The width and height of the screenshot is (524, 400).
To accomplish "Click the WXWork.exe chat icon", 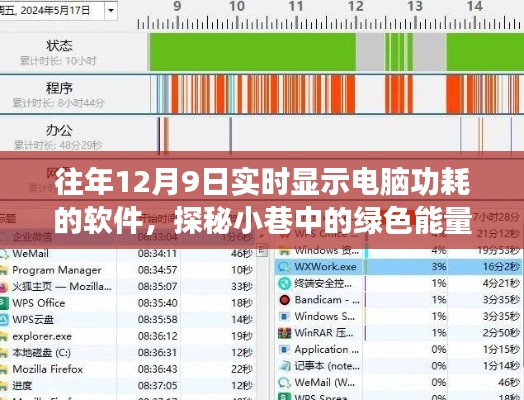I will (x=284, y=267).
